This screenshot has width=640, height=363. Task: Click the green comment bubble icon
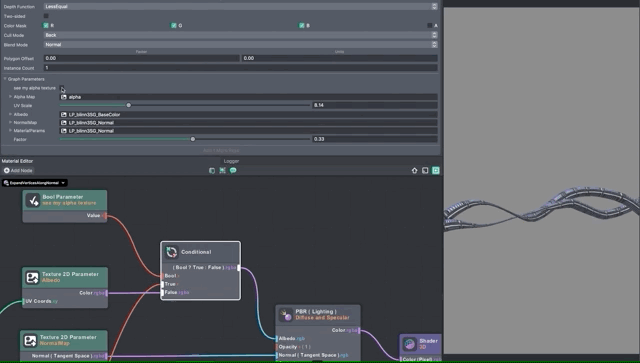(233, 170)
